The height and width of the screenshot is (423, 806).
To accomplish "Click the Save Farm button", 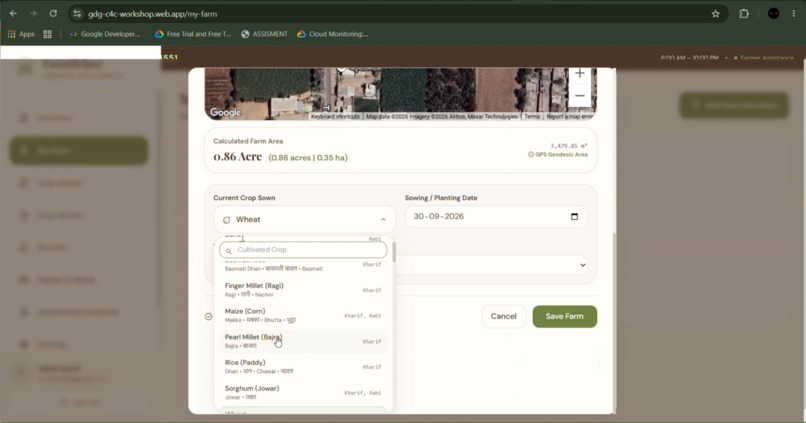I will point(564,316).
